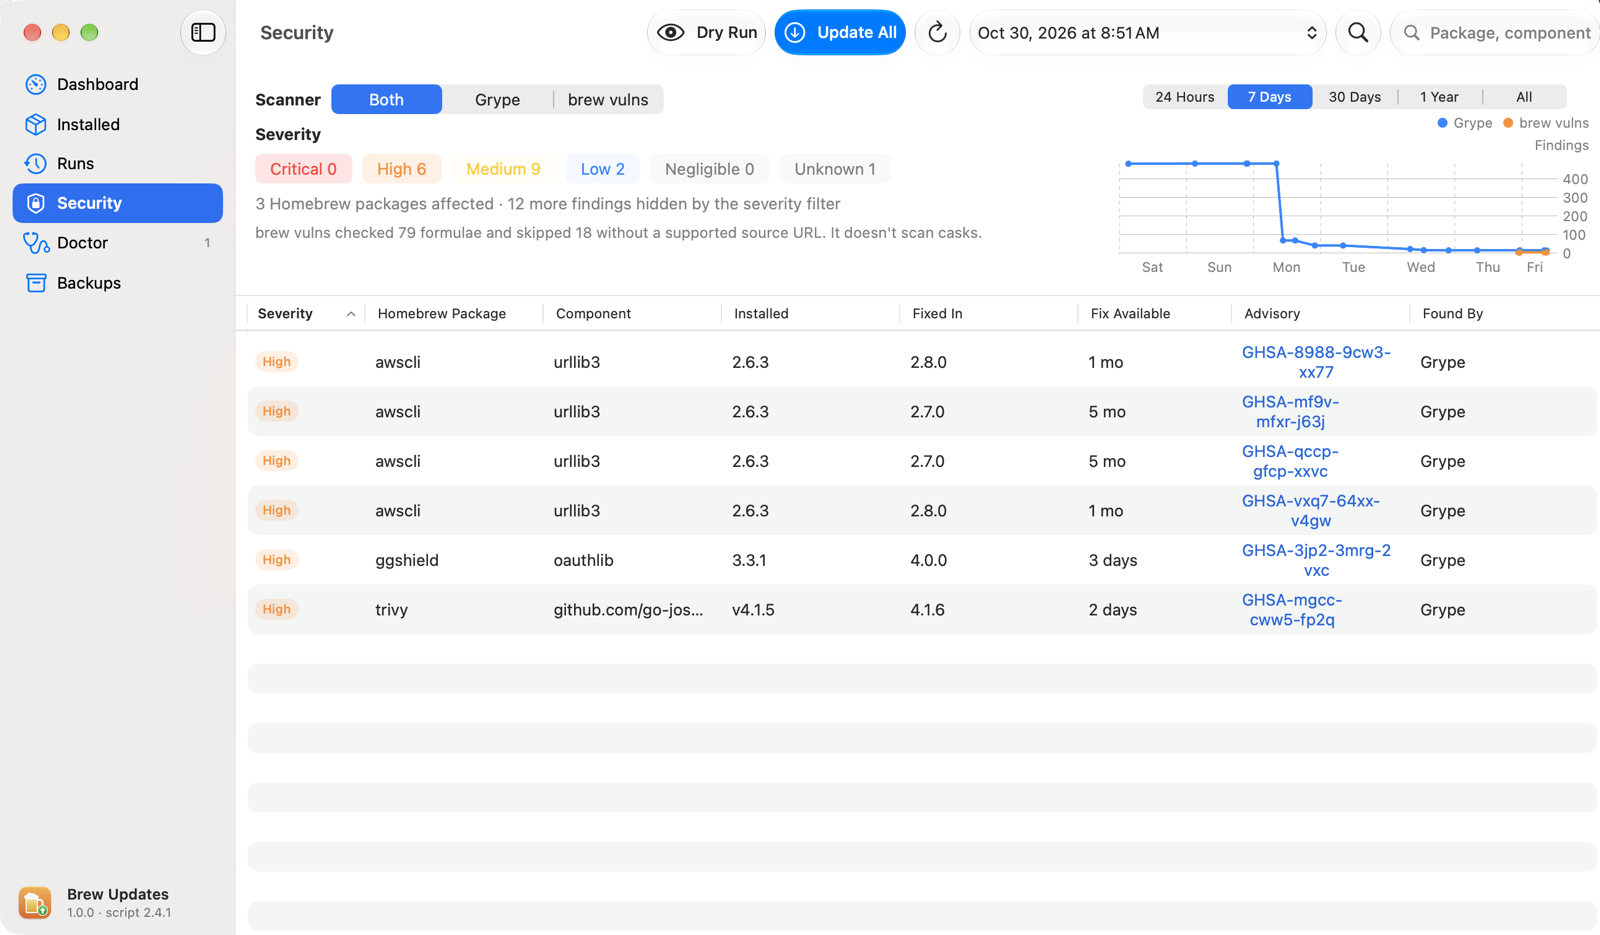Open search with magnifier icon
Image resolution: width=1600 pixels, height=935 pixels.
point(1358,32)
